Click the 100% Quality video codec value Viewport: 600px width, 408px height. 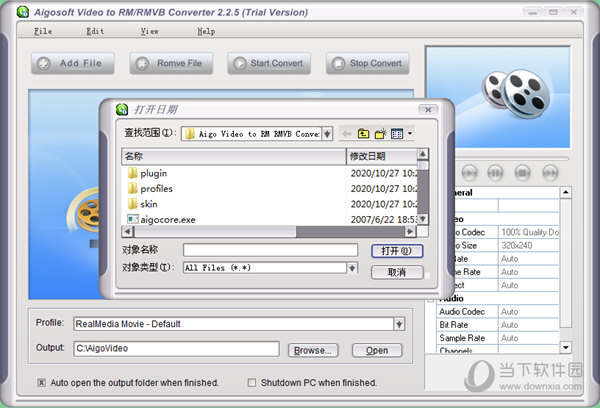[x=528, y=232]
